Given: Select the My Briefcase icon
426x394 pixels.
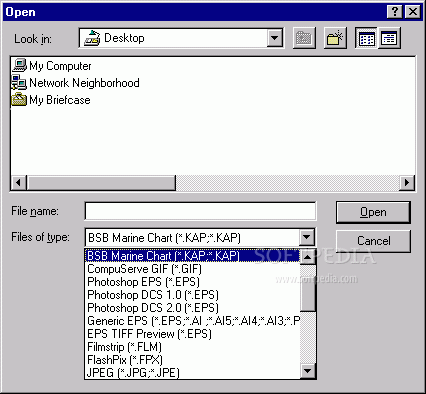Looking at the screenshot, I should [19, 99].
